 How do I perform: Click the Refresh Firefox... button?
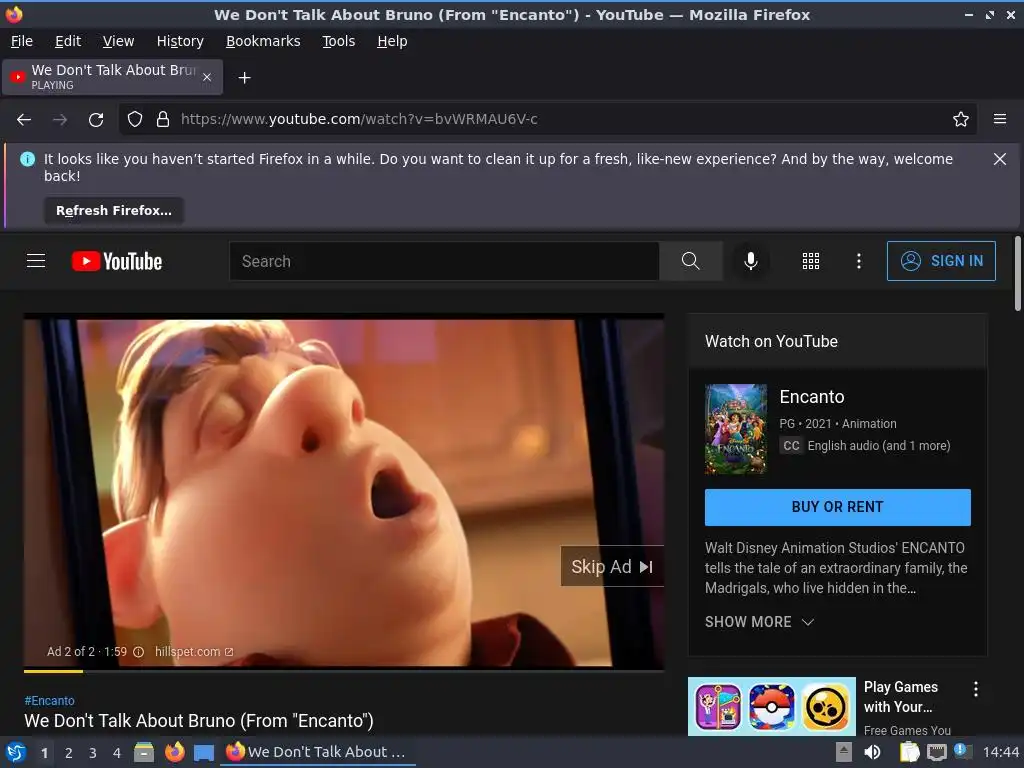[114, 211]
